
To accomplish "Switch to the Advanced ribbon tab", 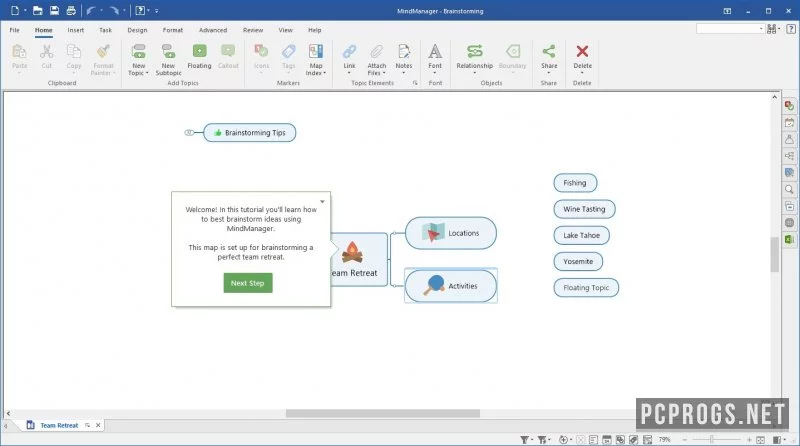I will (x=213, y=30).
